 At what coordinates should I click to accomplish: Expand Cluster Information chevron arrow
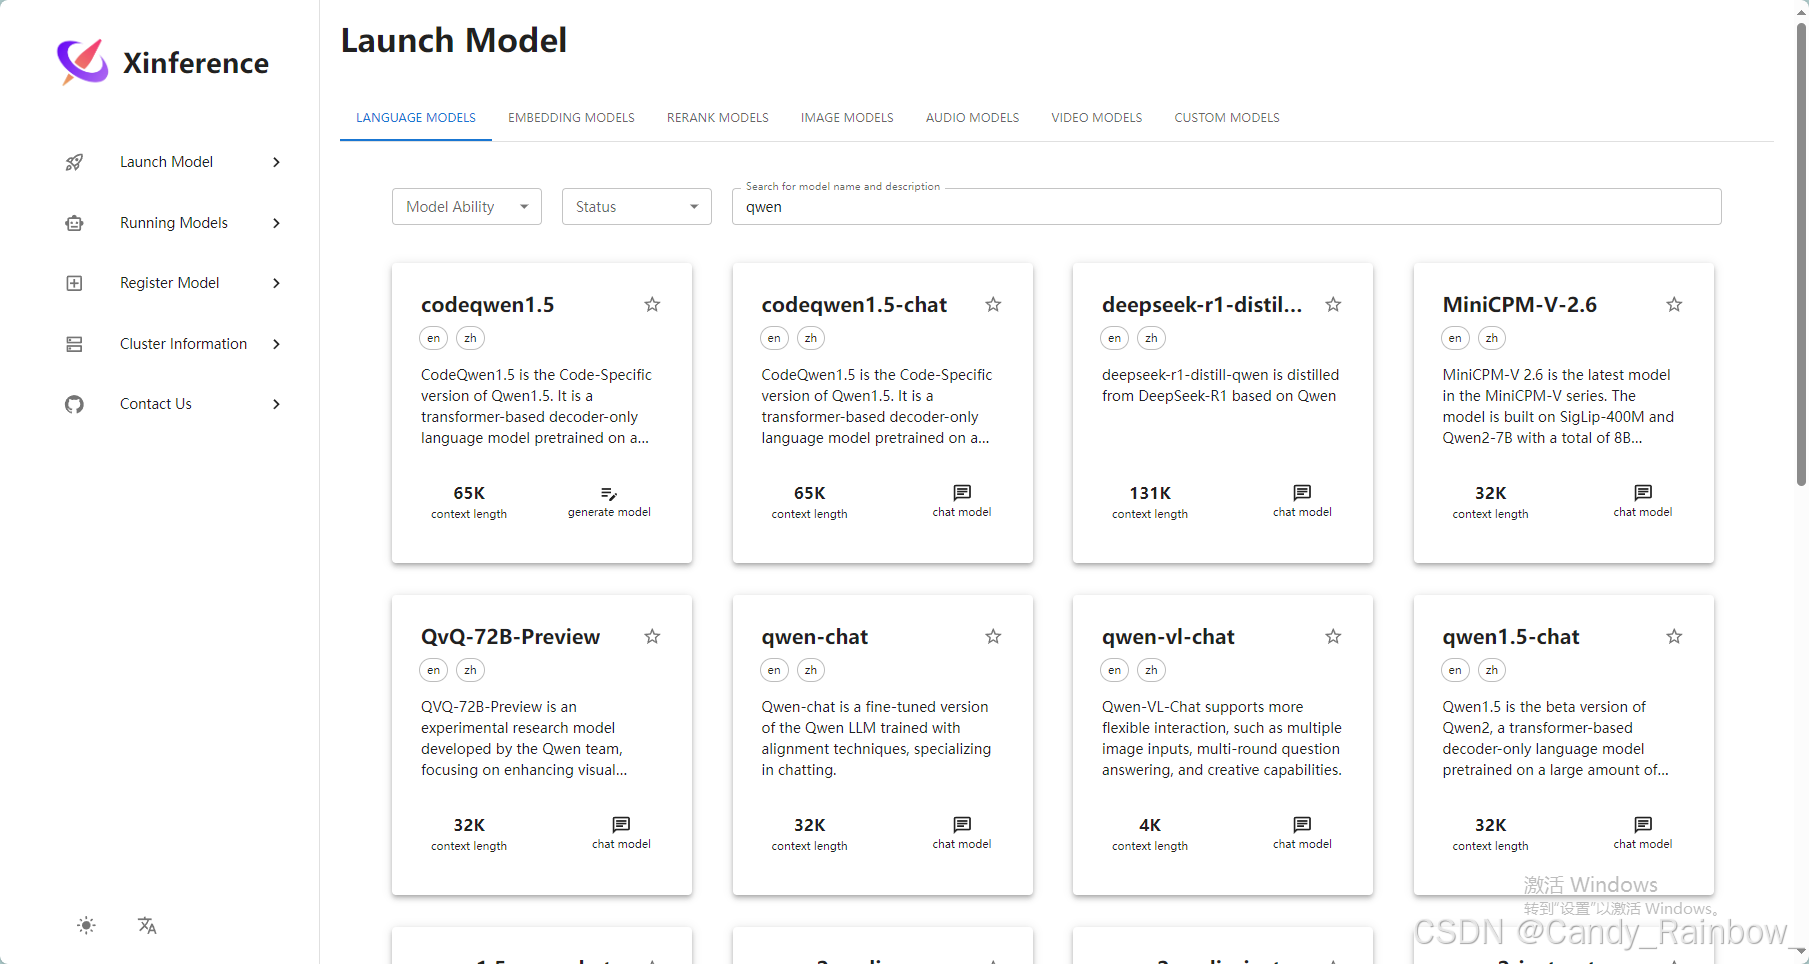coord(277,344)
